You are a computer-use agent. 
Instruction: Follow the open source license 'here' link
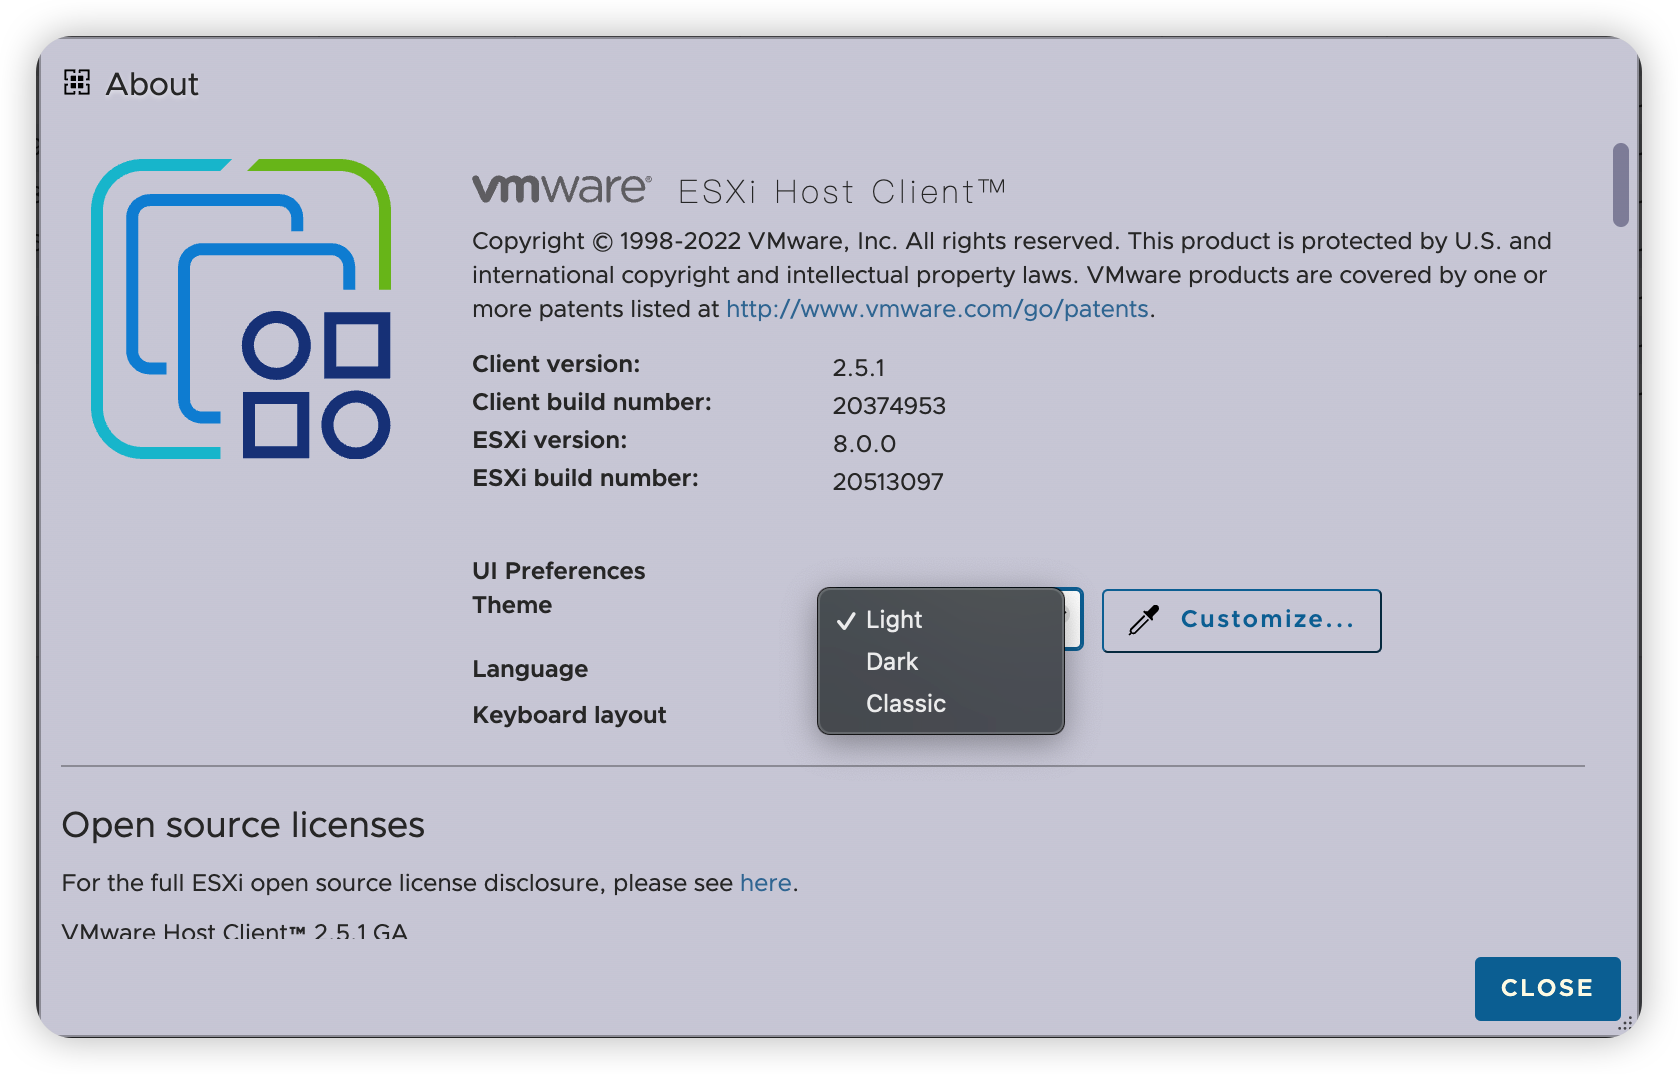click(765, 883)
